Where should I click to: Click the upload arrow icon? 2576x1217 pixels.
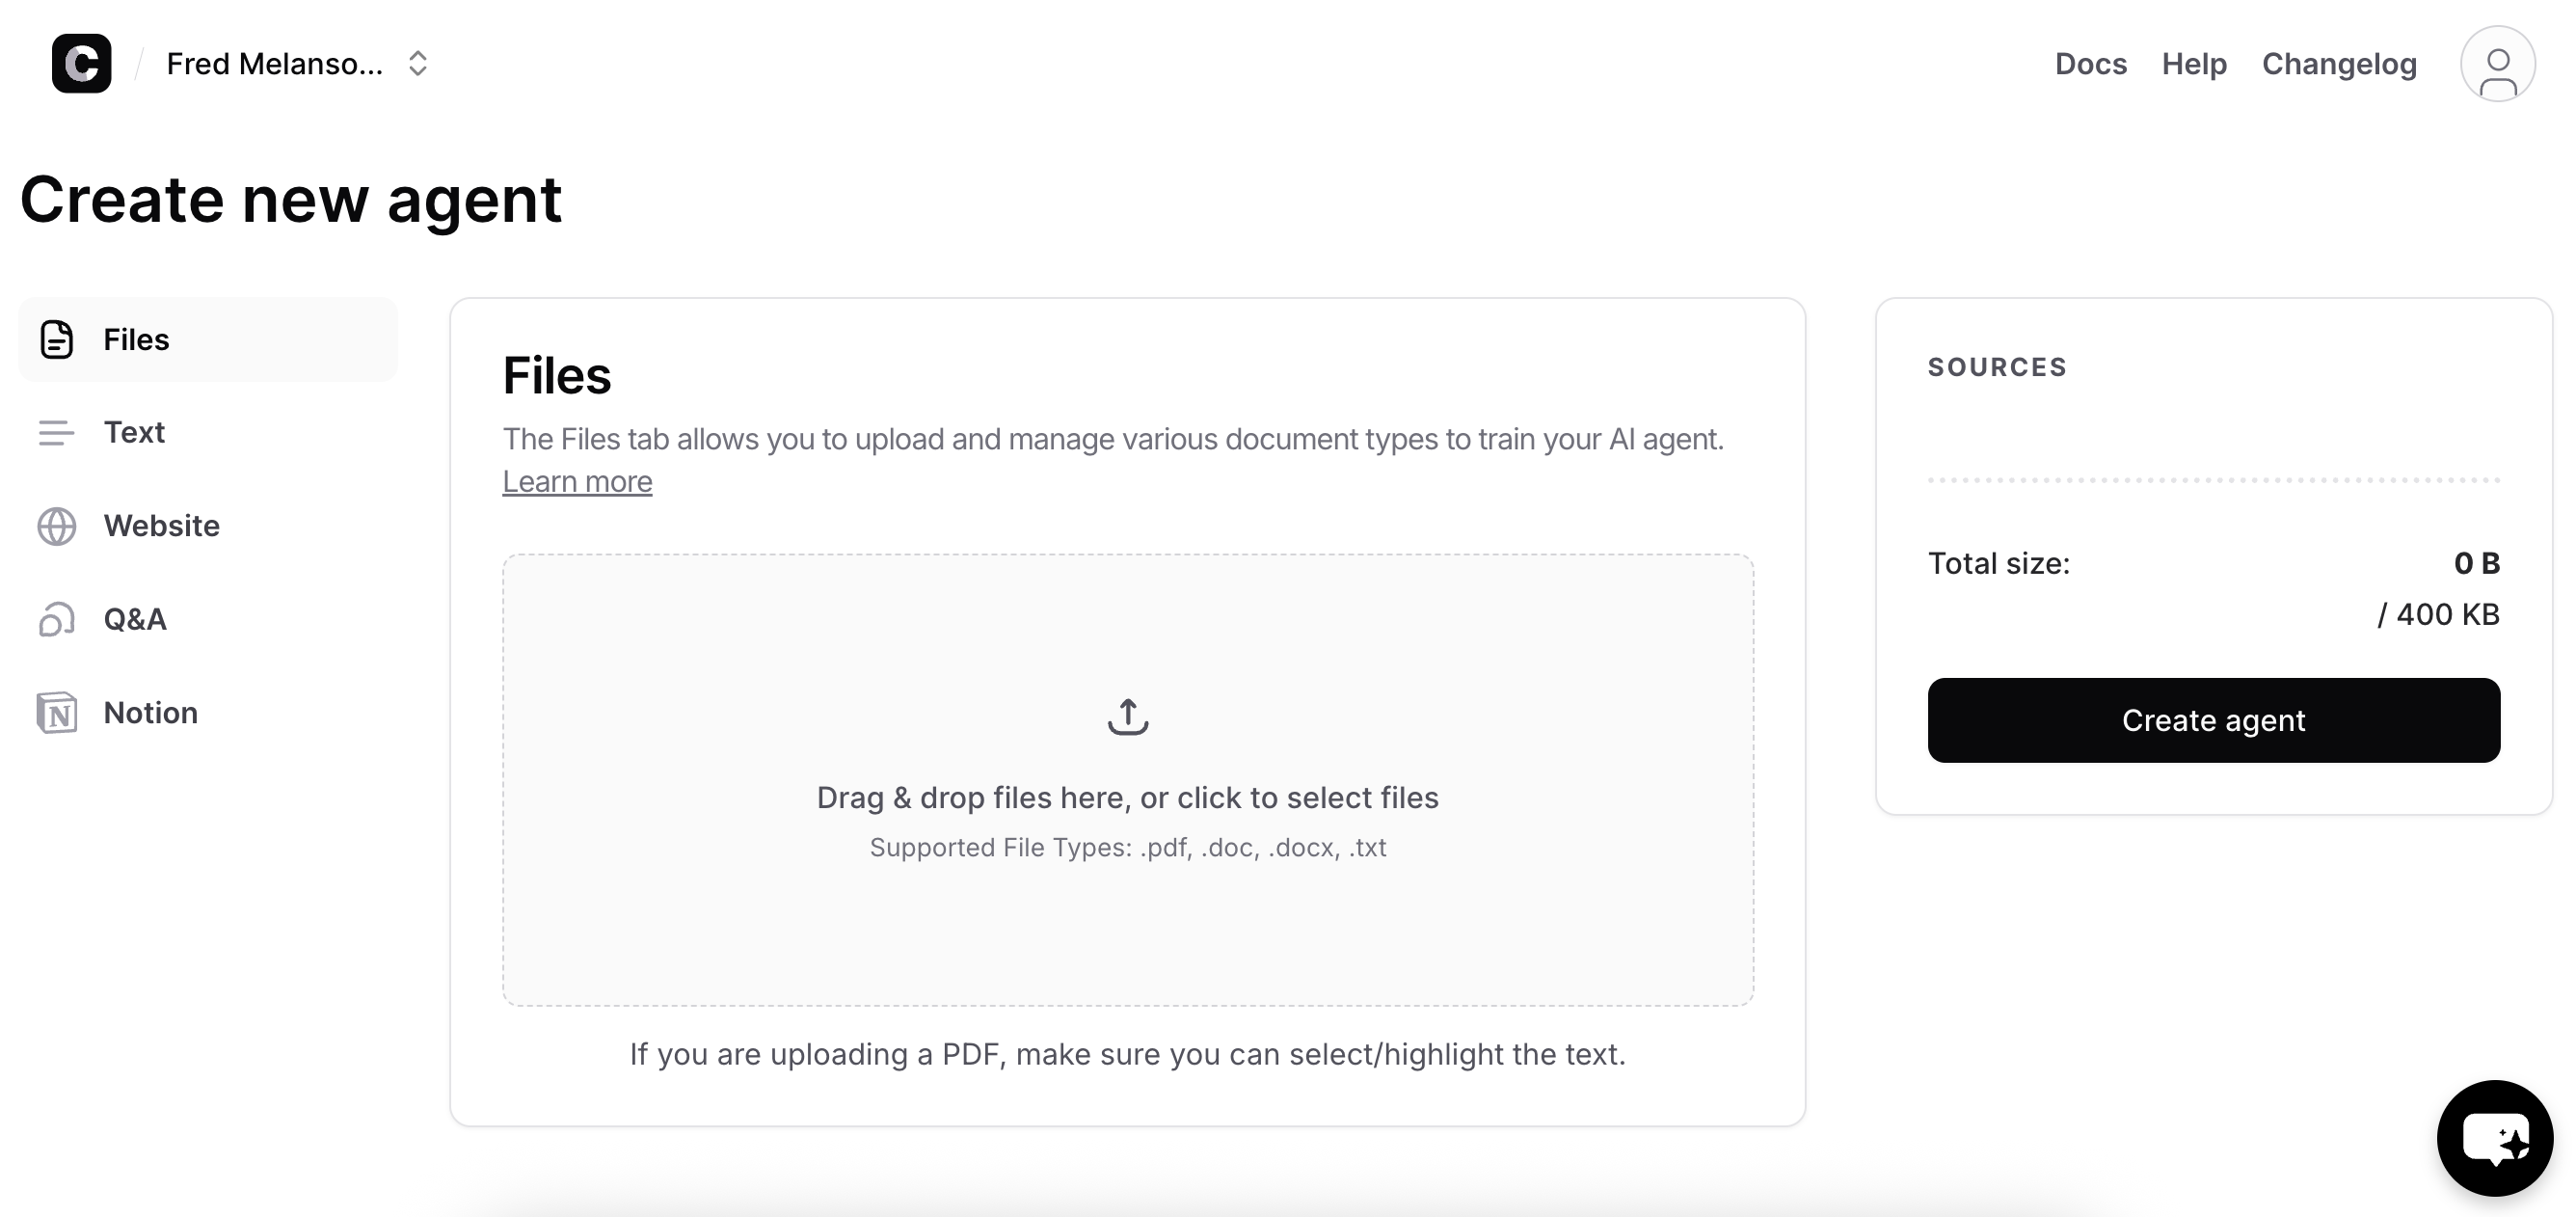(1128, 716)
